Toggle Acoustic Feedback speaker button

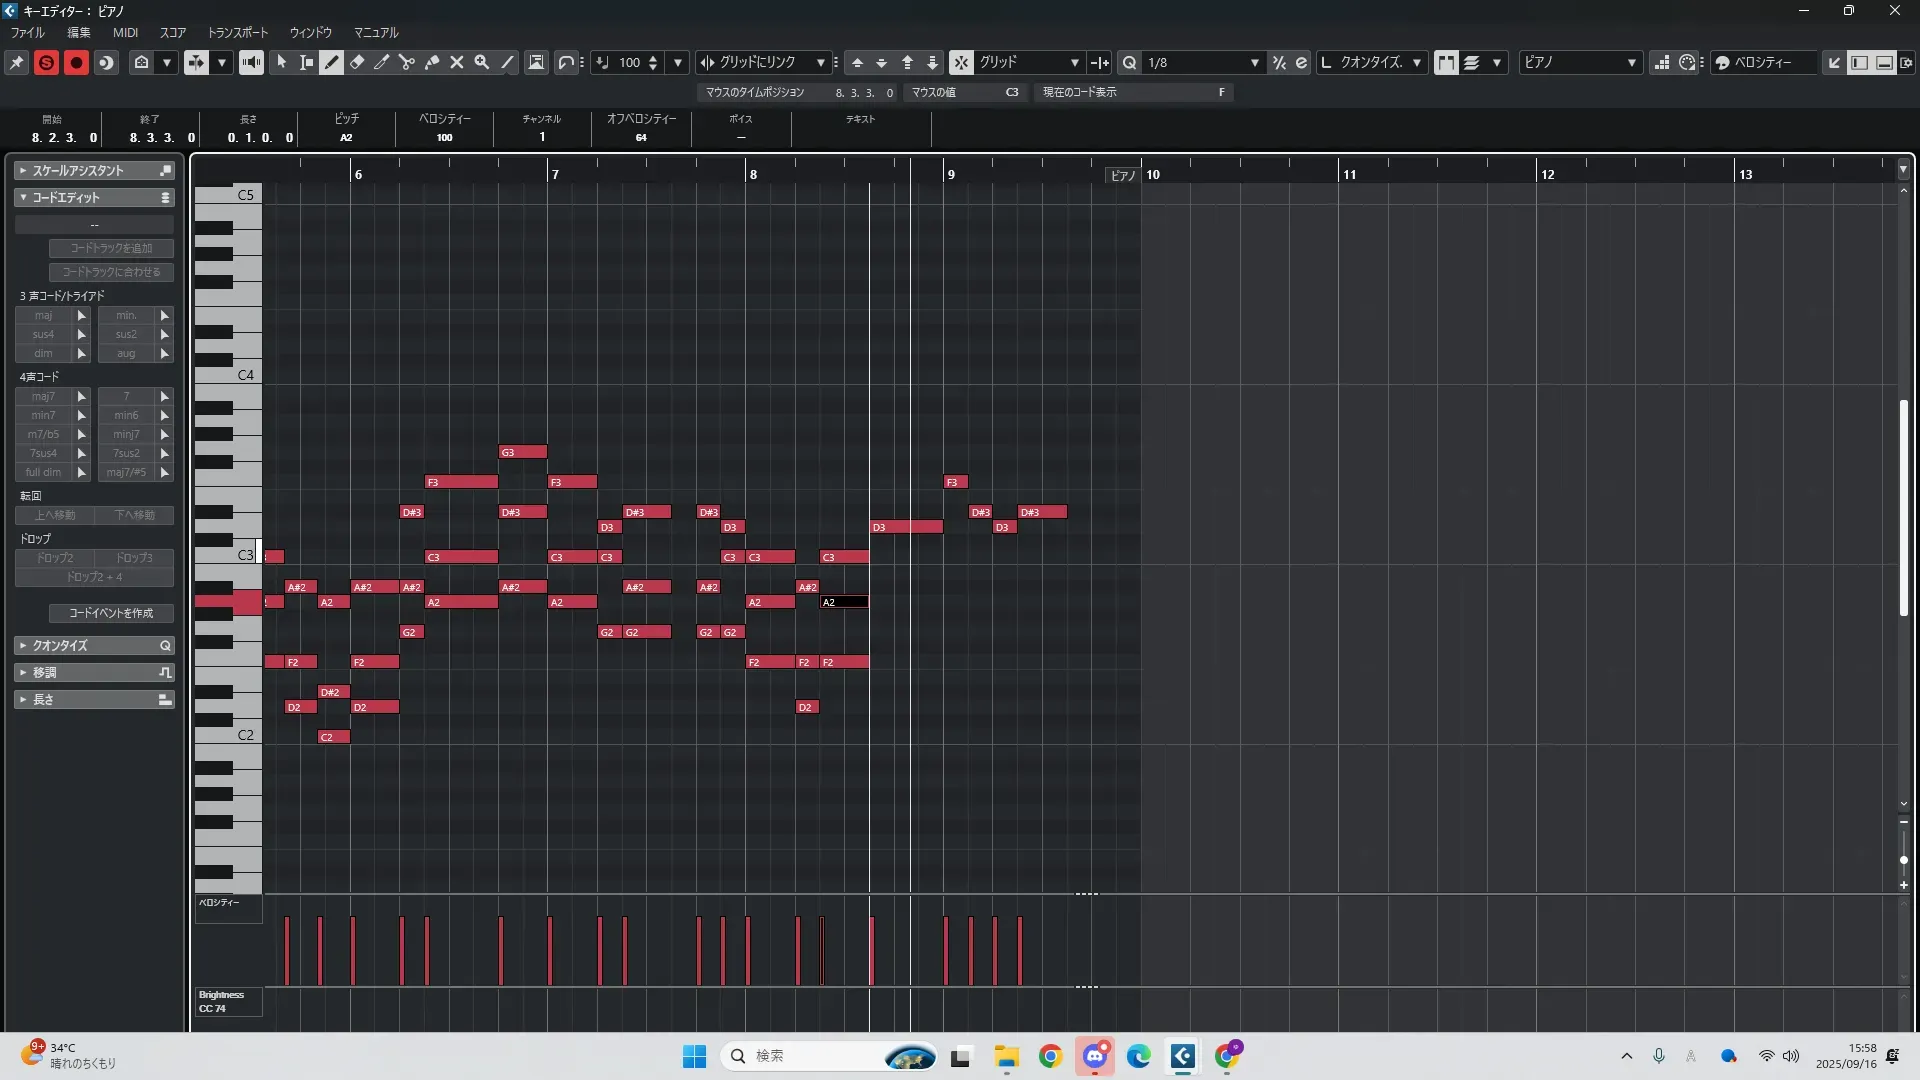click(x=251, y=62)
